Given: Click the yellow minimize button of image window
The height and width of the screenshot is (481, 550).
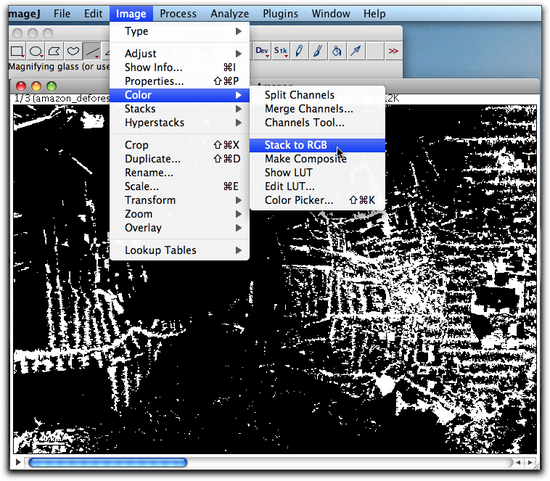Looking at the screenshot, I should [x=36, y=86].
